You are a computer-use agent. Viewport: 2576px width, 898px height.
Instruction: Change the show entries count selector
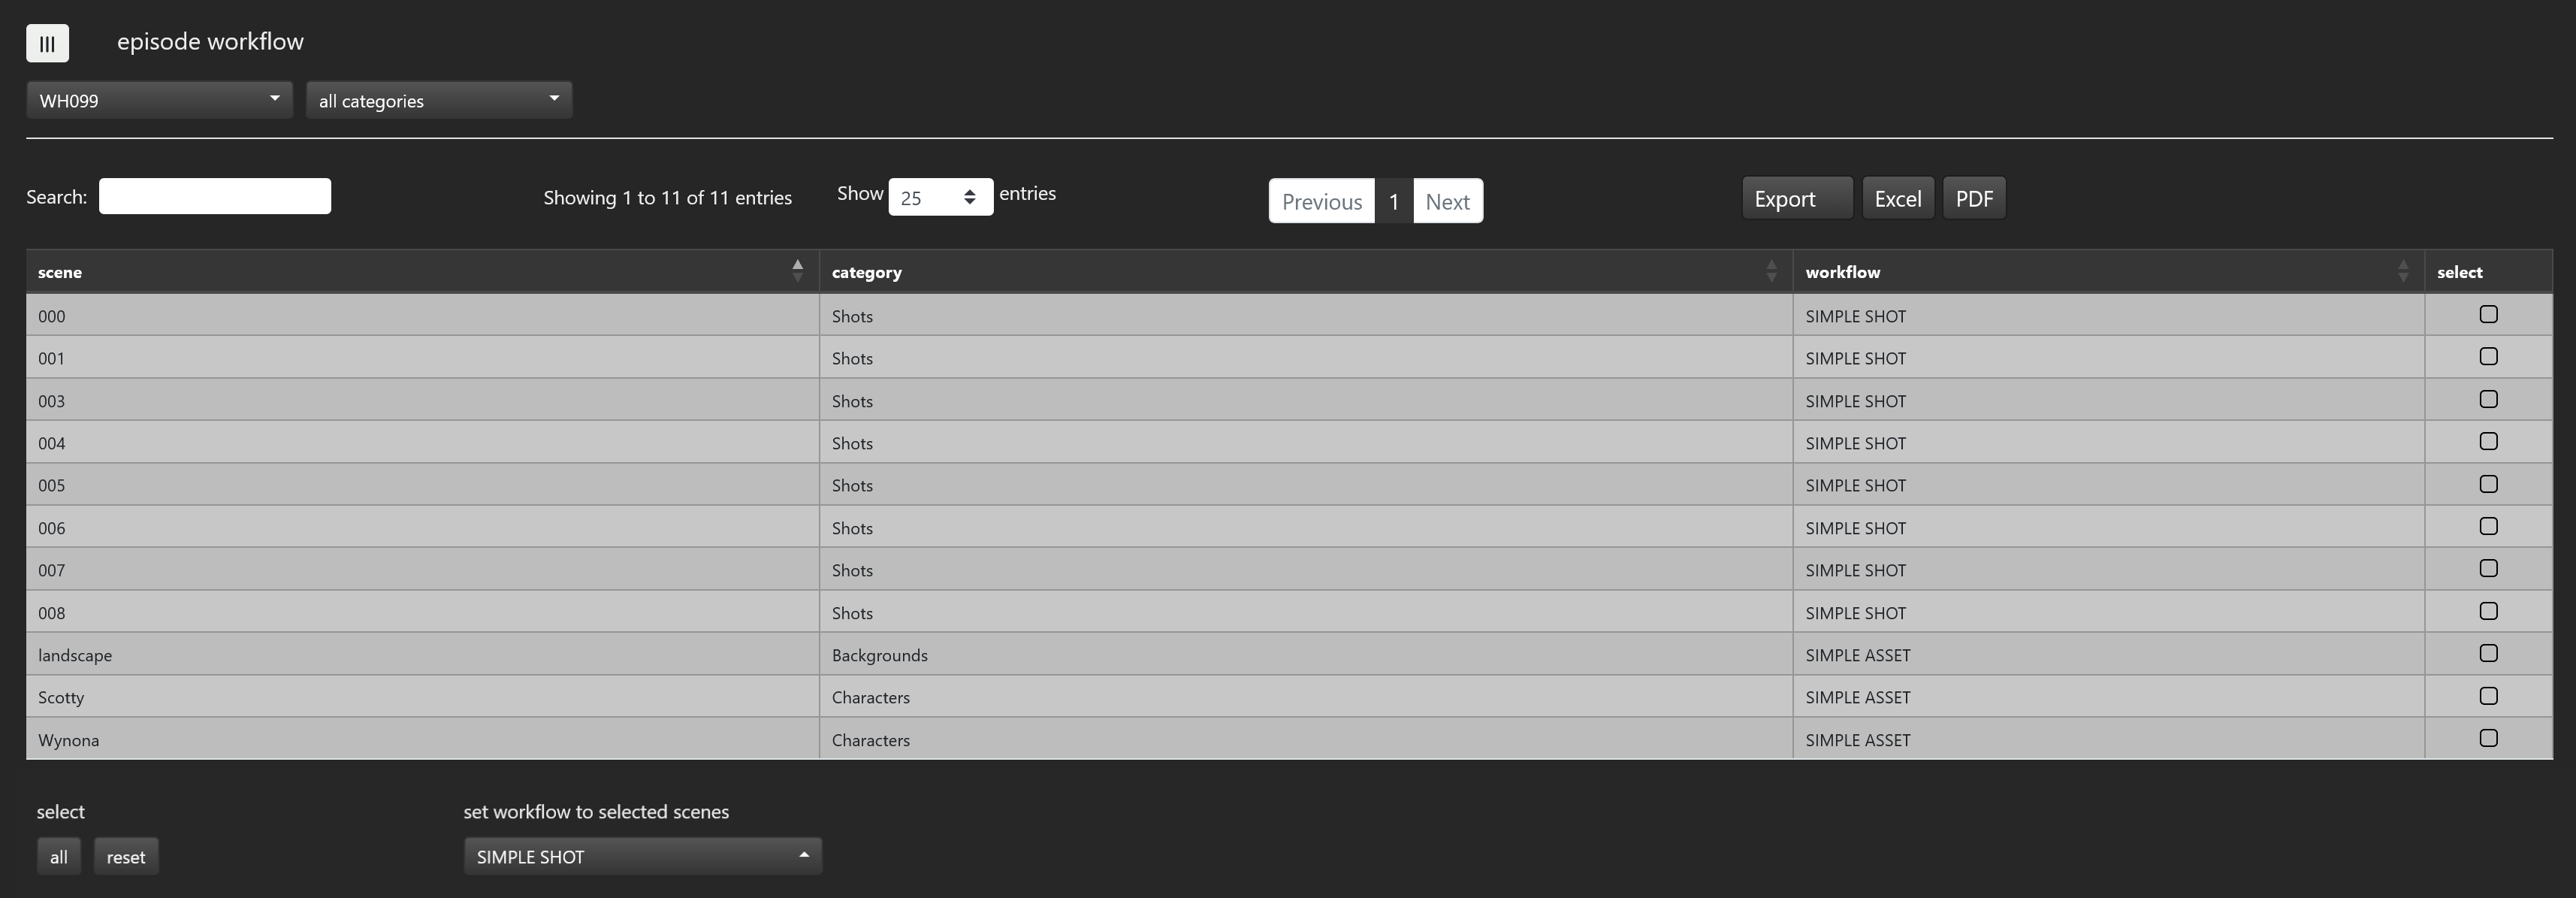(940, 197)
